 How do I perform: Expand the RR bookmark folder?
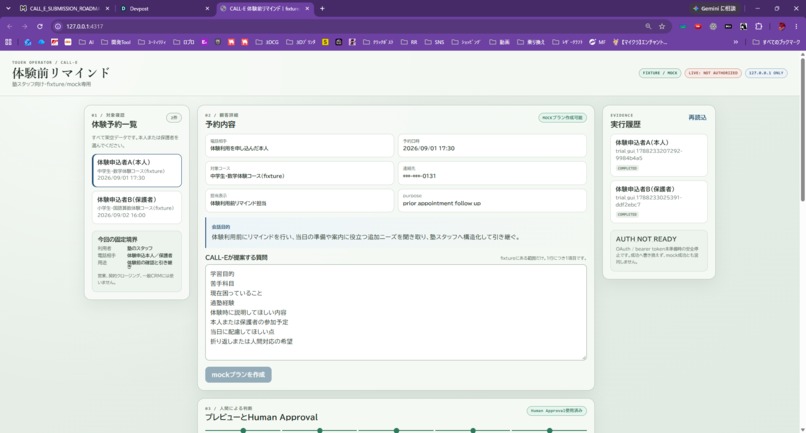pyautogui.click(x=409, y=42)
